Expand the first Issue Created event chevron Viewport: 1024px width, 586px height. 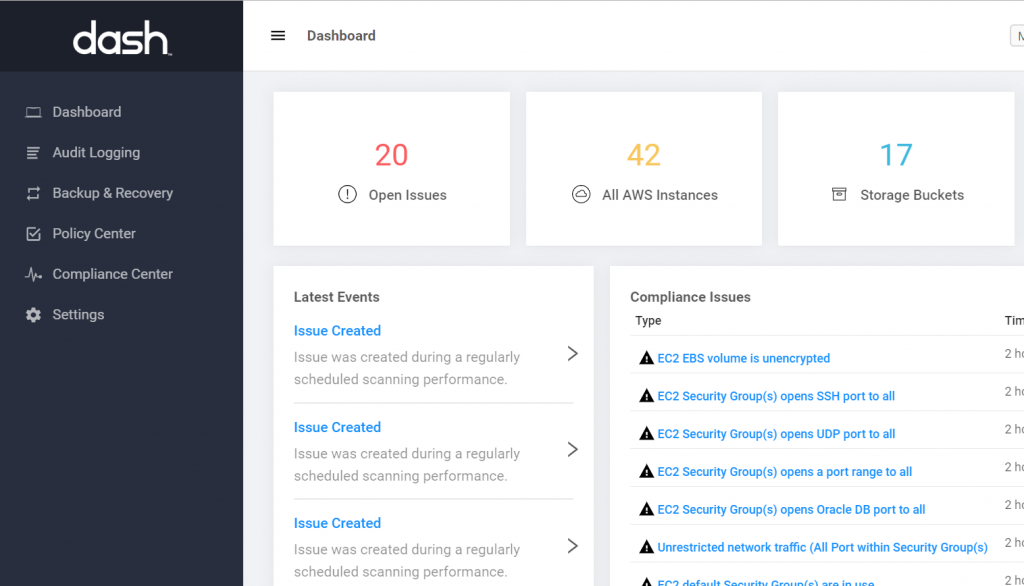click(572, 353)
